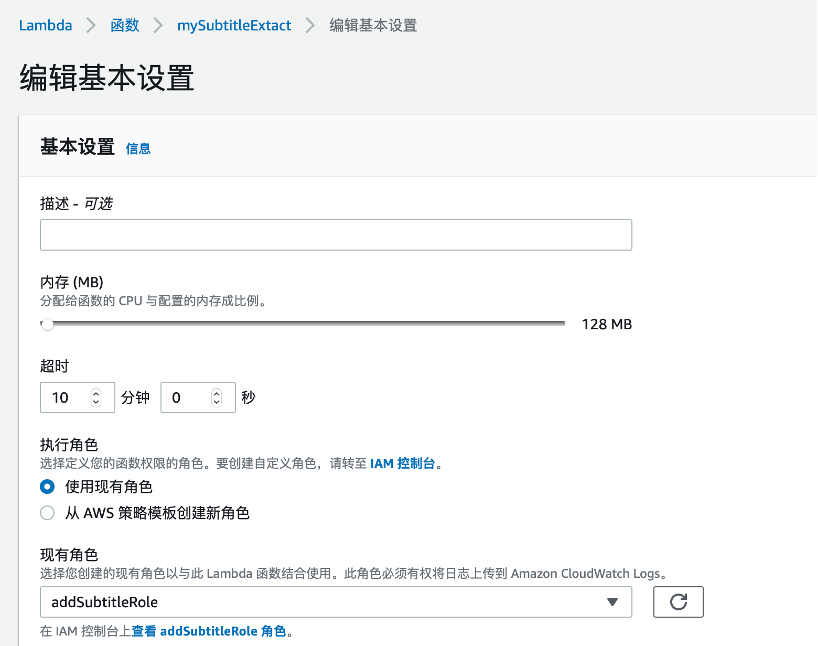Click the memory slider track
The height and width of the screenshot is (646, 818).
point(303,324)
